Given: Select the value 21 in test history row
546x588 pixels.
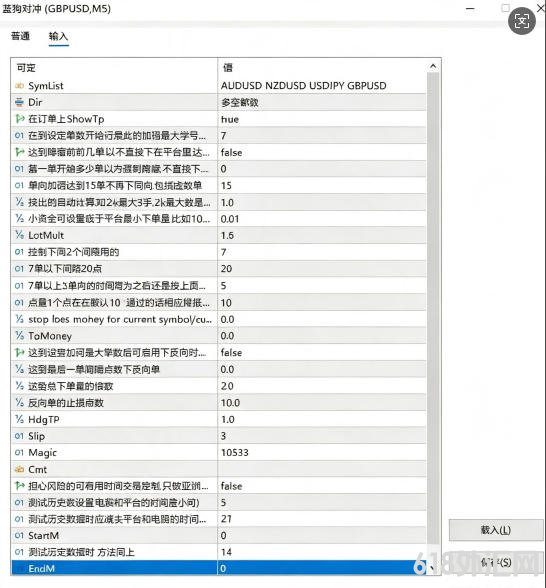Looking at the screenshot, I should coord(322,519).
